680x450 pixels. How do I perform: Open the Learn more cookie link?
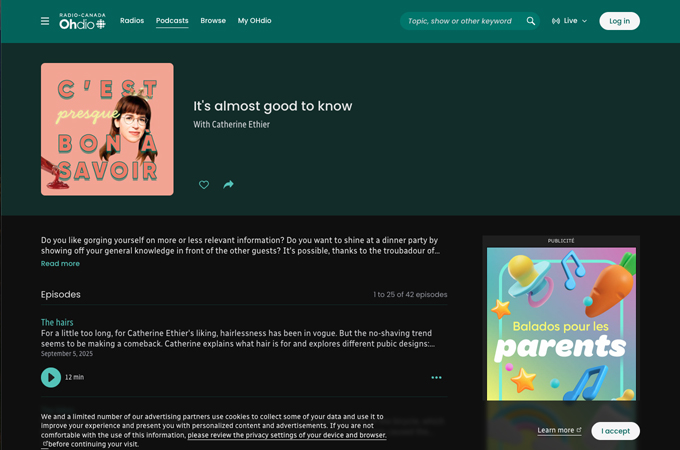(559, 430)
